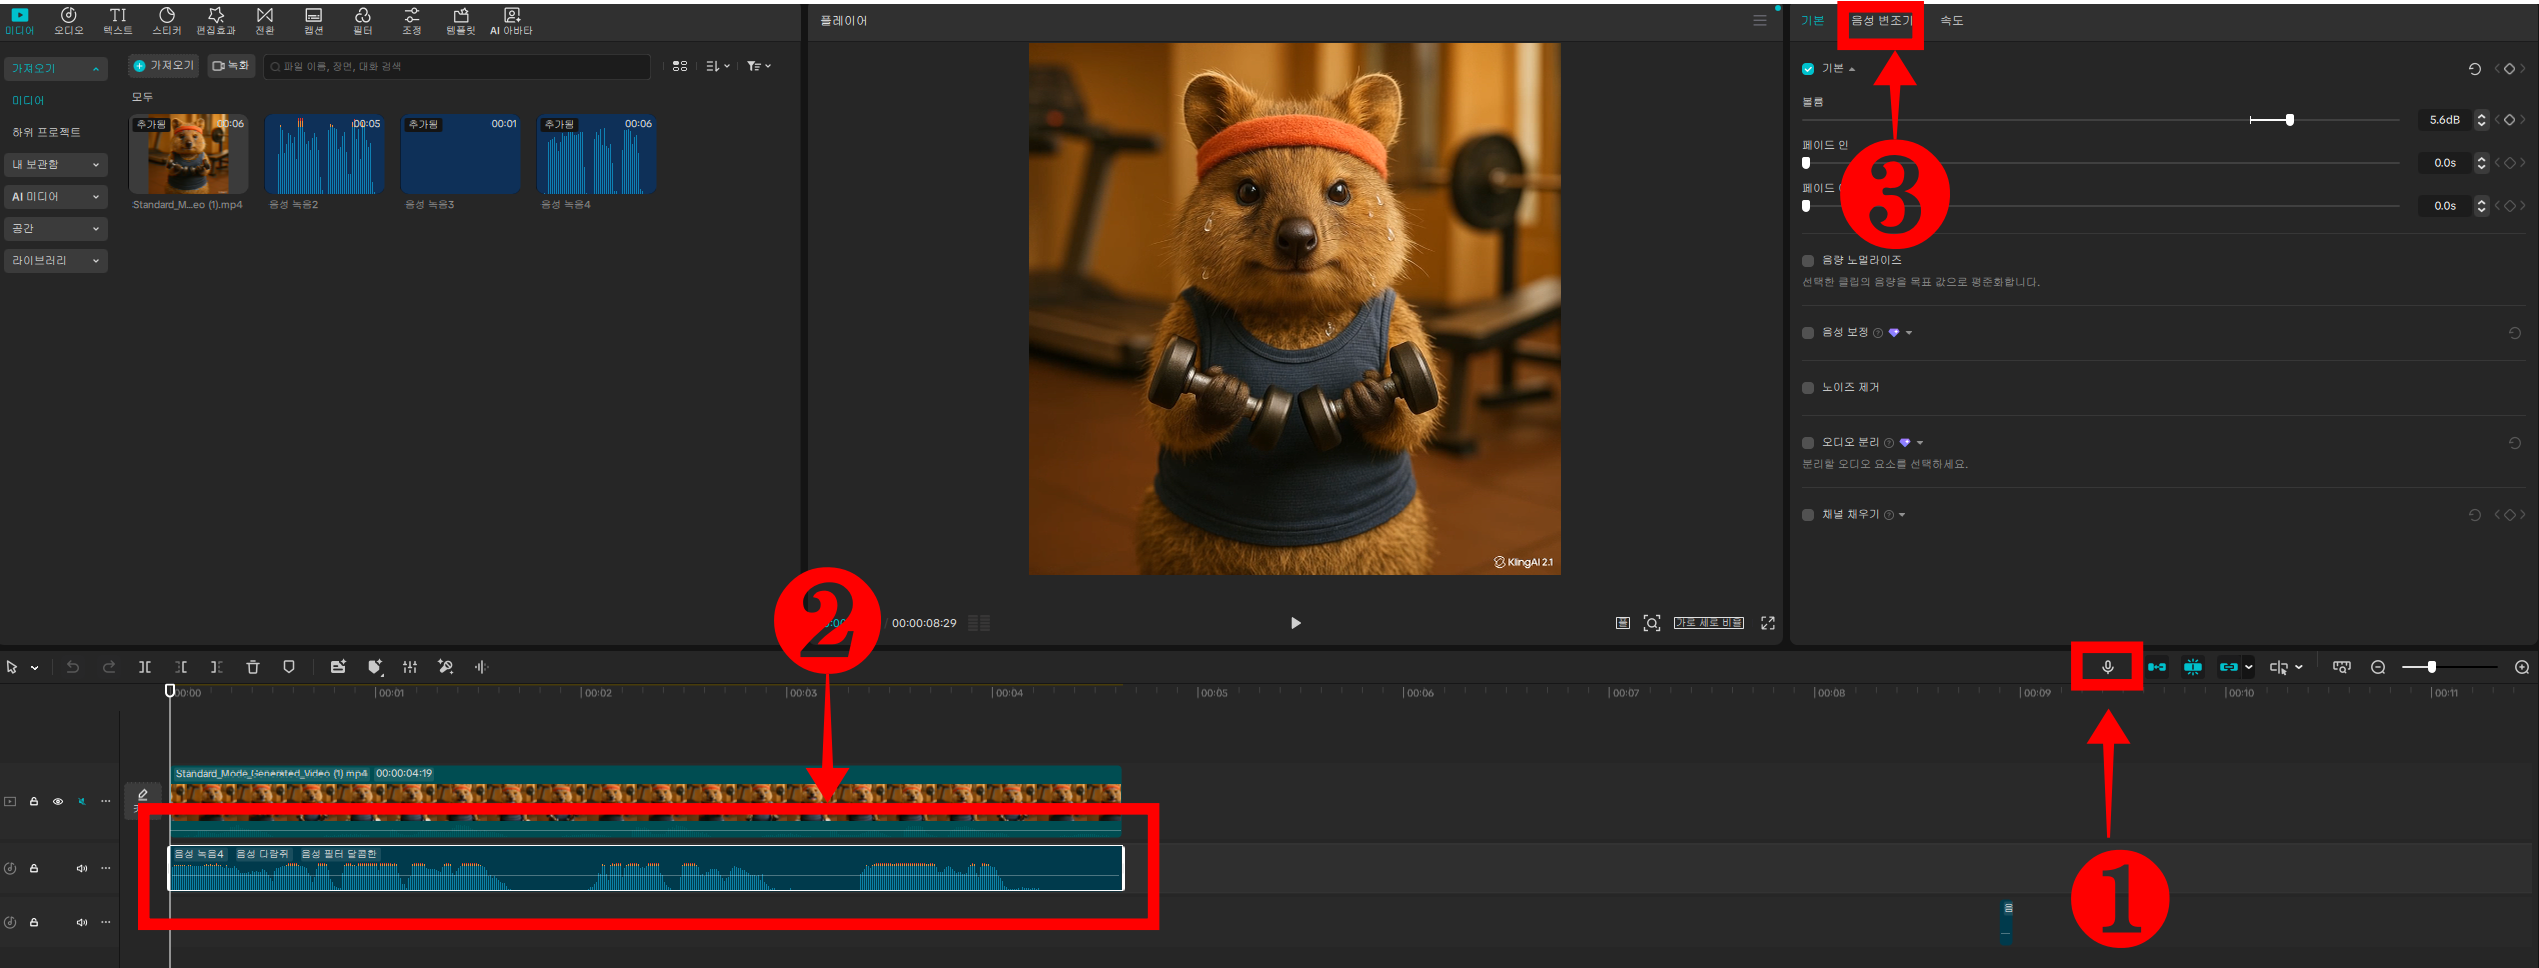Screen dimensions: 2539x968
Task: Play the video in the player
Action: (1295, 623)
